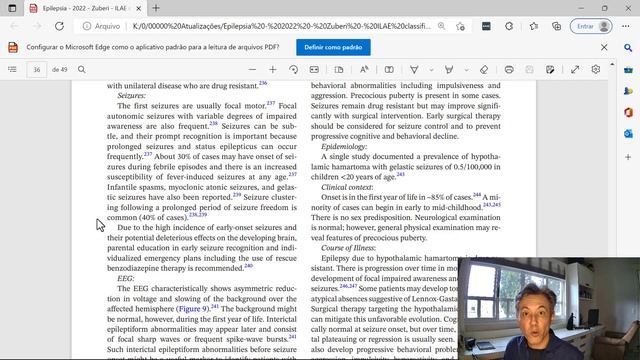Open the Collections panel
Screen dimensions: 640x360
point(556,26)
